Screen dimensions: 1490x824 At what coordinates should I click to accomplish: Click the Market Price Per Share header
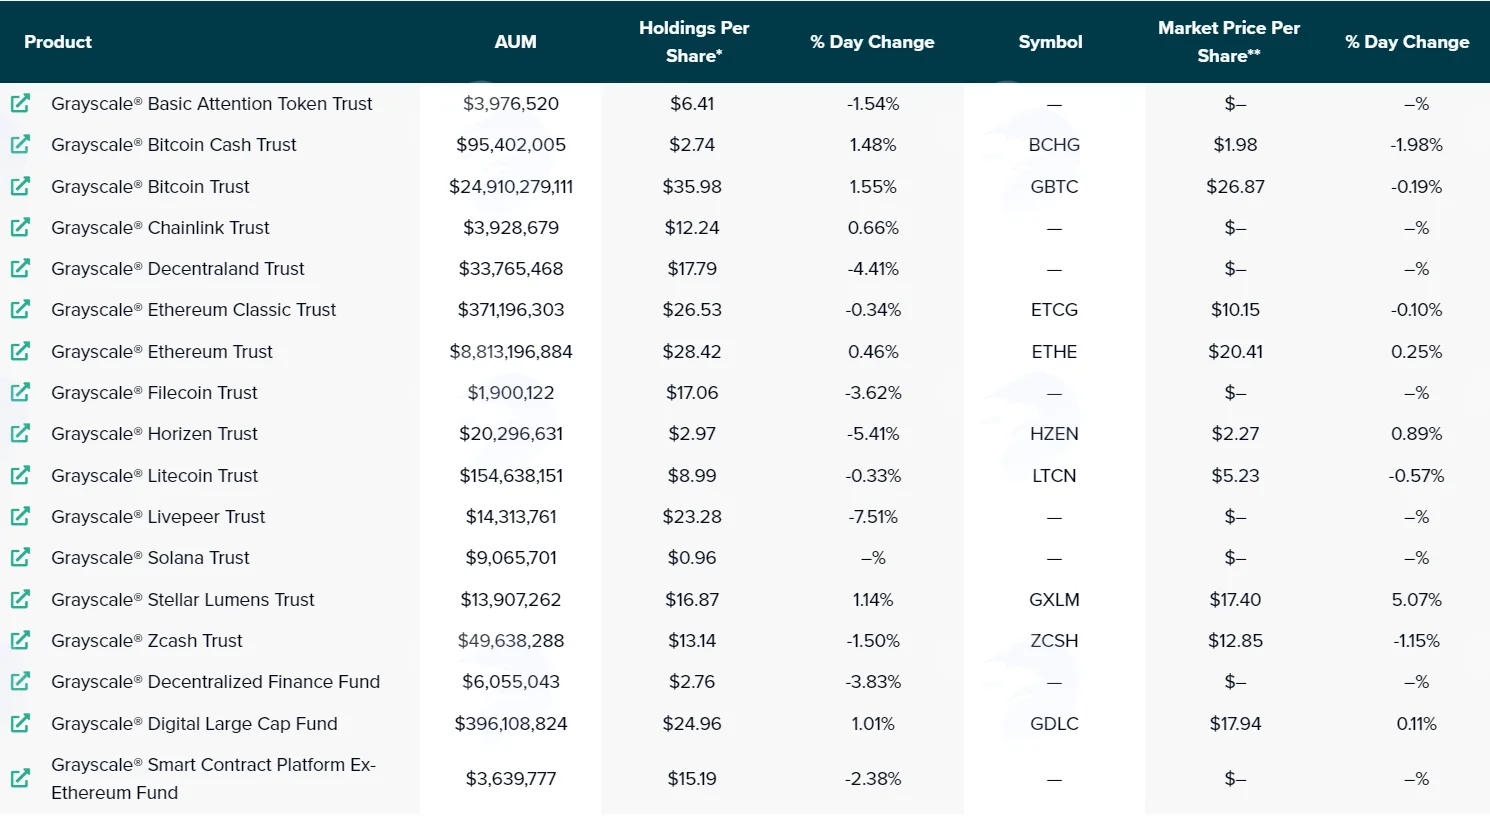[x=1229, y=42]
